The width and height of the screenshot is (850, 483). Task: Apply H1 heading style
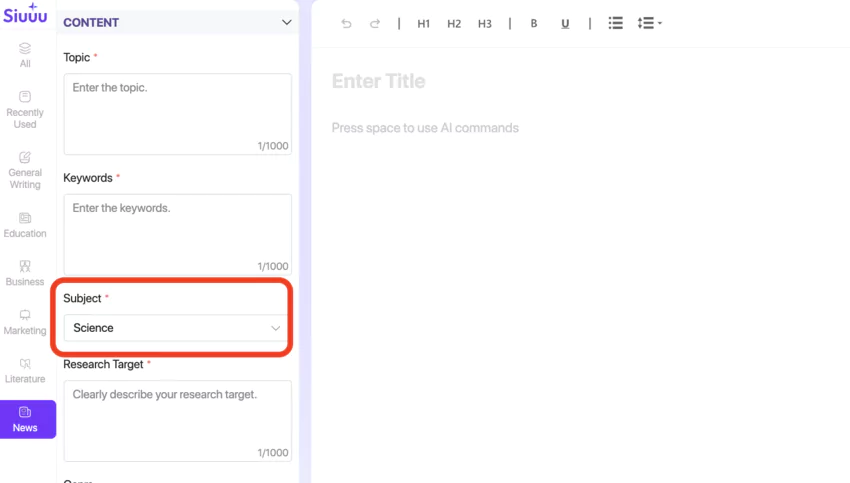(x=423, y=23)
